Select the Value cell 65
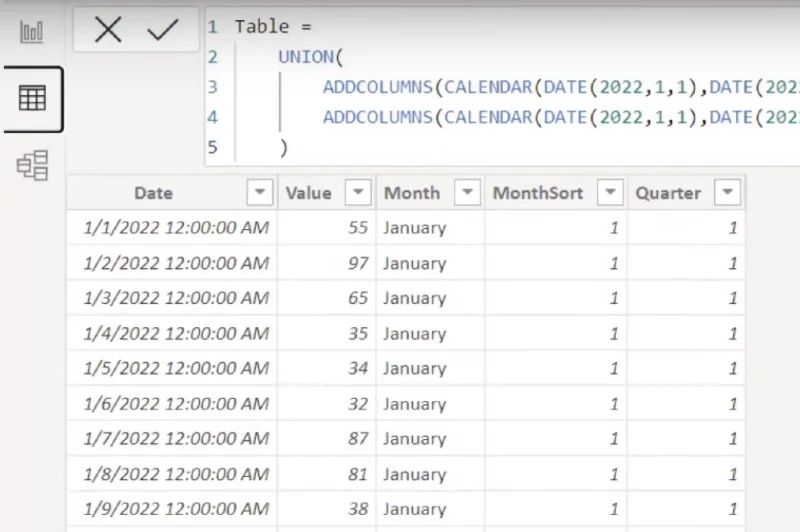This screenshot has height=532, width=800. point(327,297)
